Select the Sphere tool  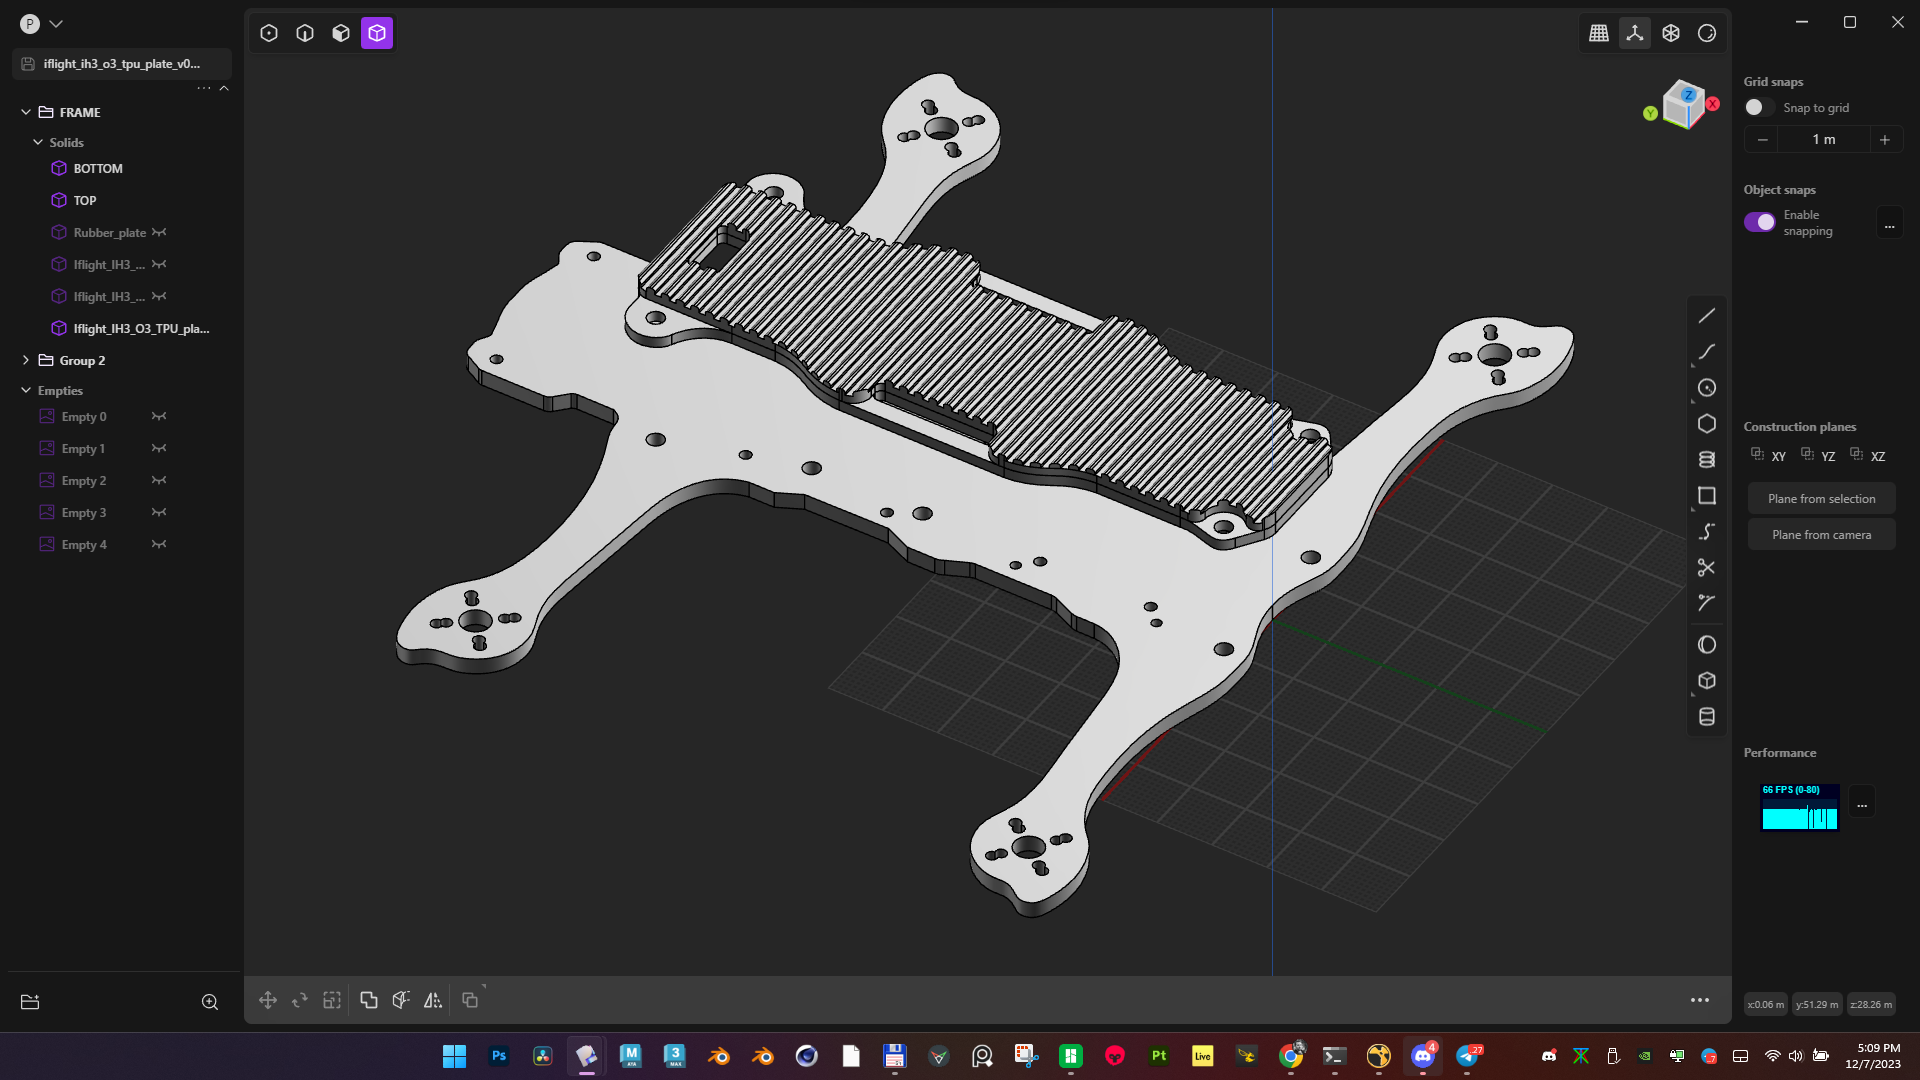click(1706, 645)
